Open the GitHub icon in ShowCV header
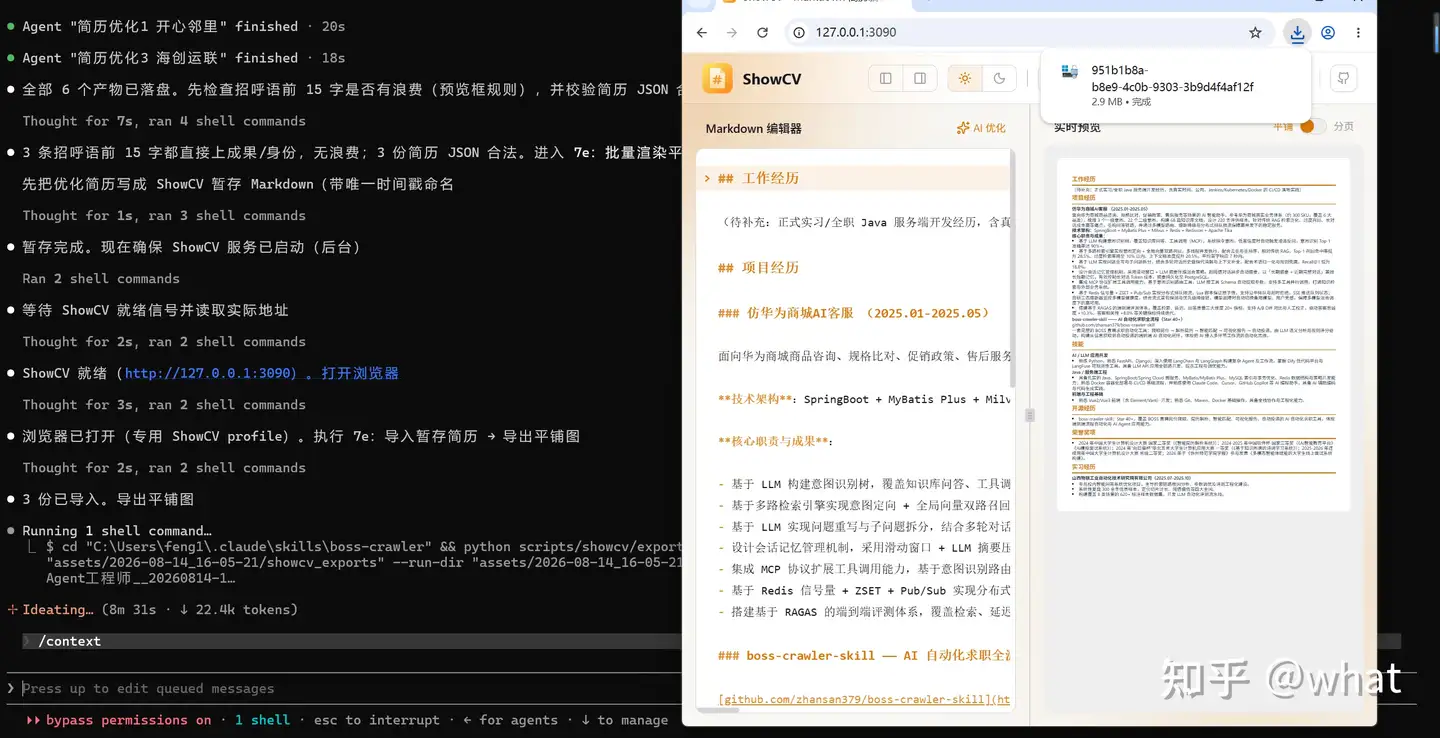The image size is (1440, 738). pos(1343,78)
